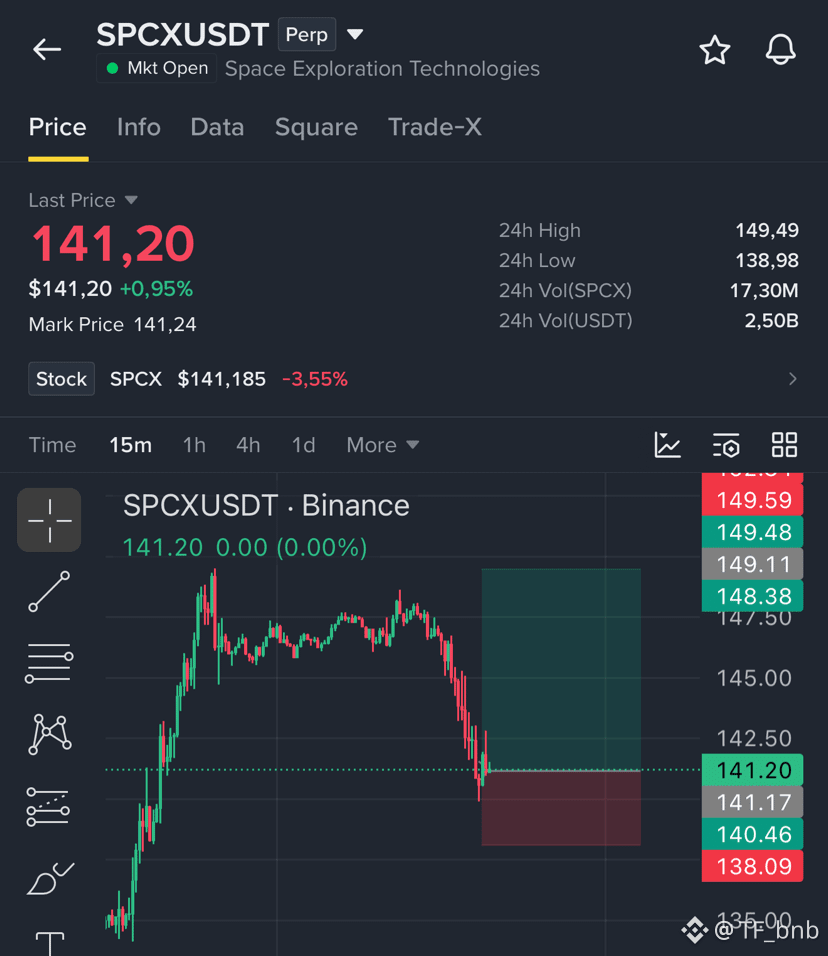828x956 pixels.
Task: Go back using the left arrow
Action: [47, 49]
